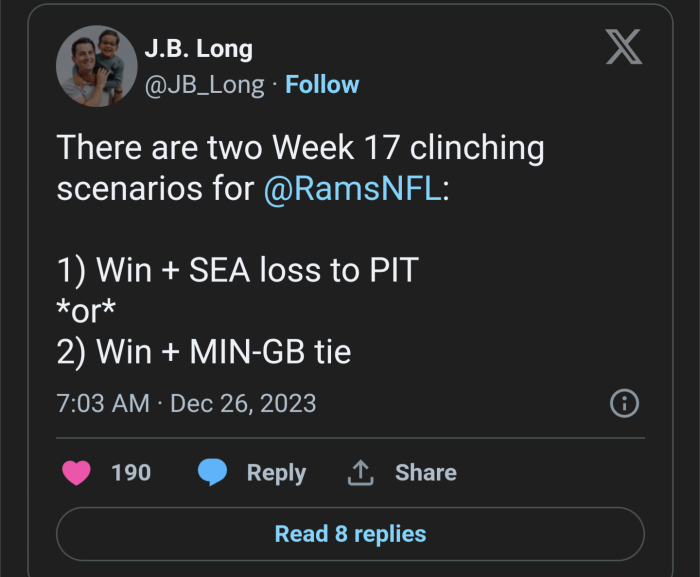
Task: Click the 'Win + MIN-GB tie' line
Action: click(204, 352)
